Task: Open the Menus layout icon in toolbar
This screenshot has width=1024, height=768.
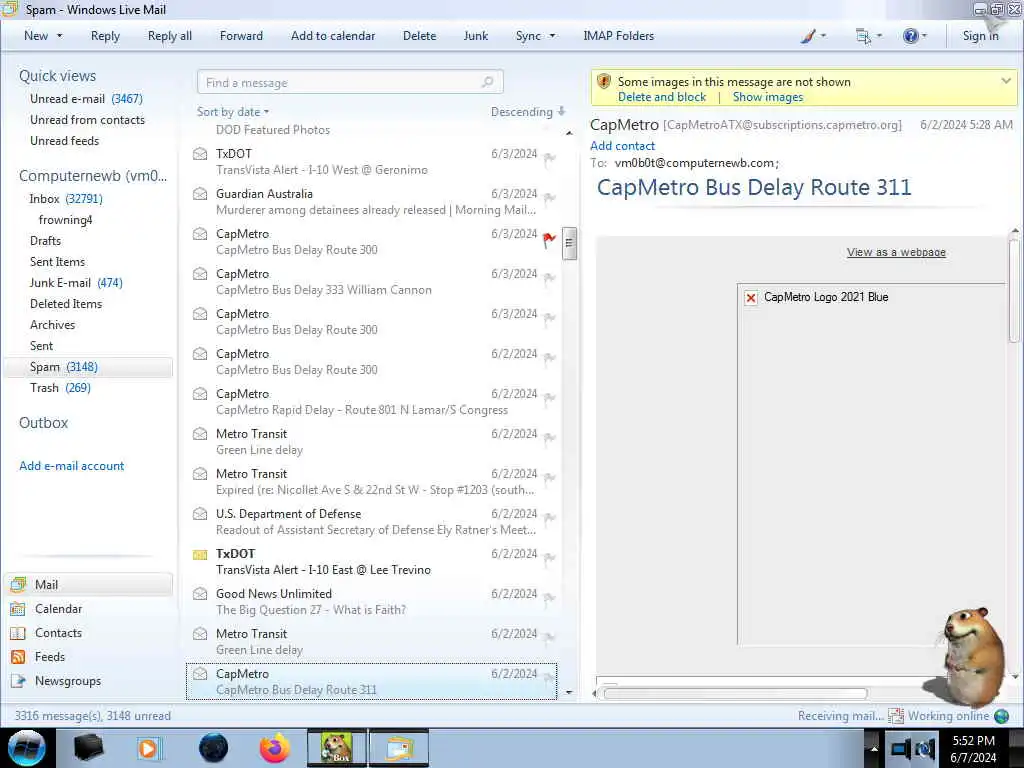Action: click(x=863, y=37)
